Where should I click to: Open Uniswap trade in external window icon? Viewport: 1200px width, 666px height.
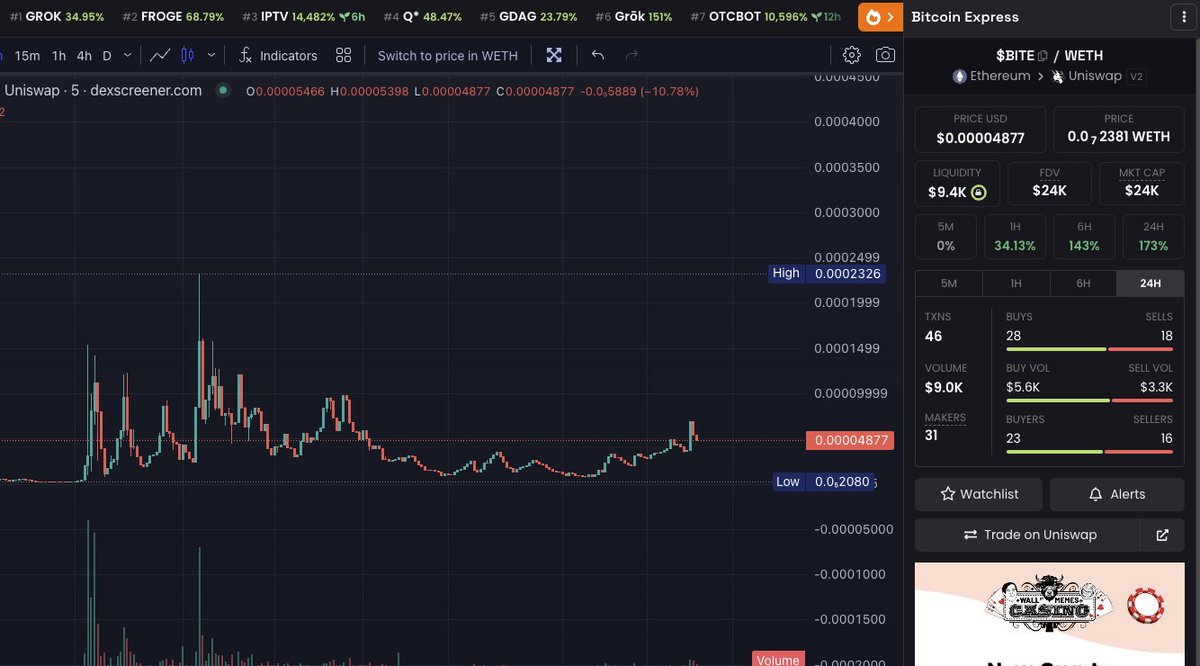[x=1162, y=535]
